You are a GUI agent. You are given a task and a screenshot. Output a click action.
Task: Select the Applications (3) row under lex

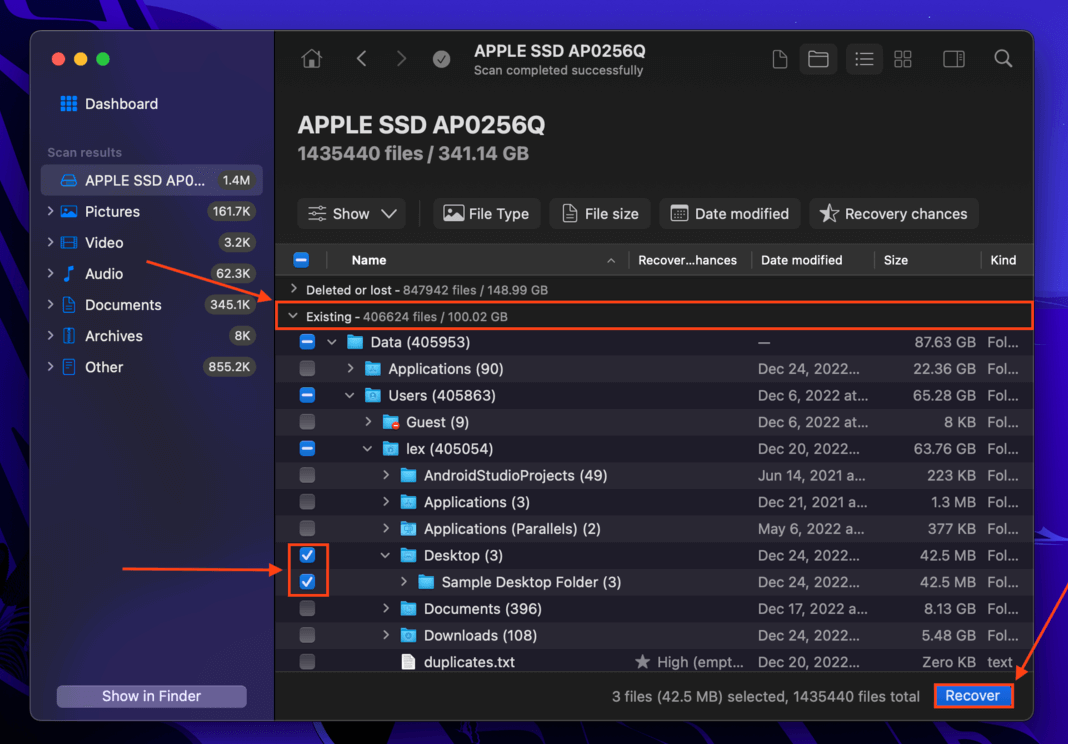(654, 502)
